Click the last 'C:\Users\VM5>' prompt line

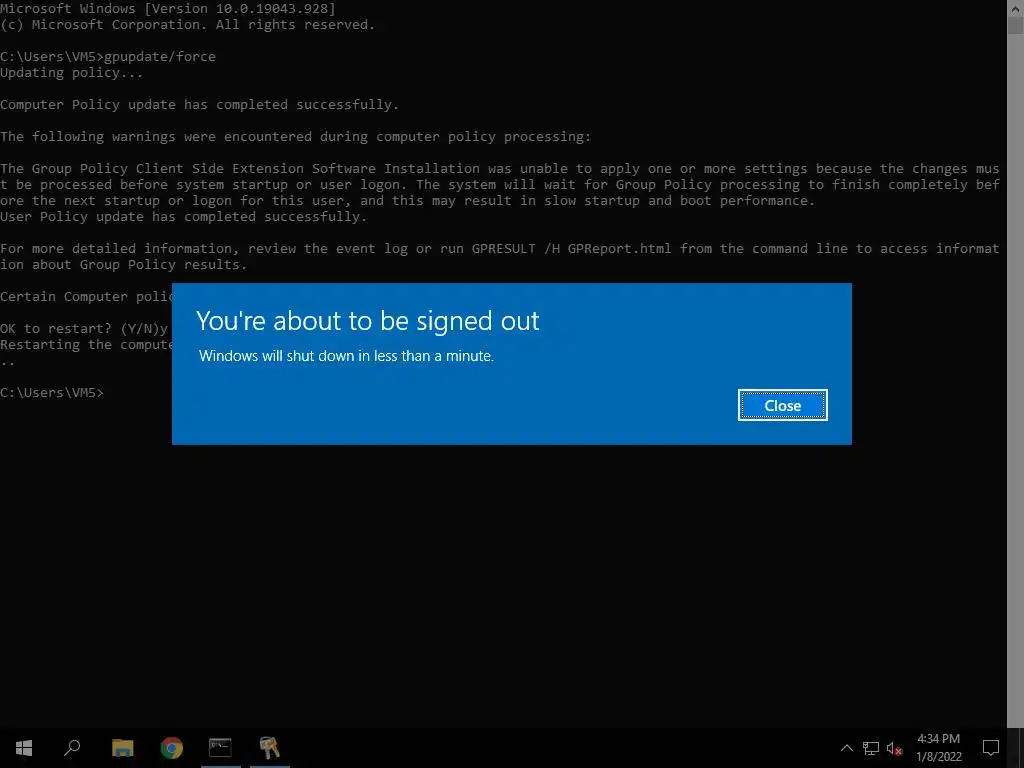pyautogui.click(x=52, y=392)
